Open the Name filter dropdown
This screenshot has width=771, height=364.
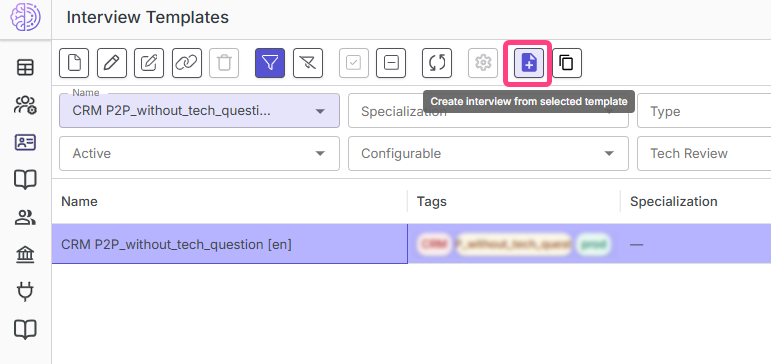(x=199, y=111)
